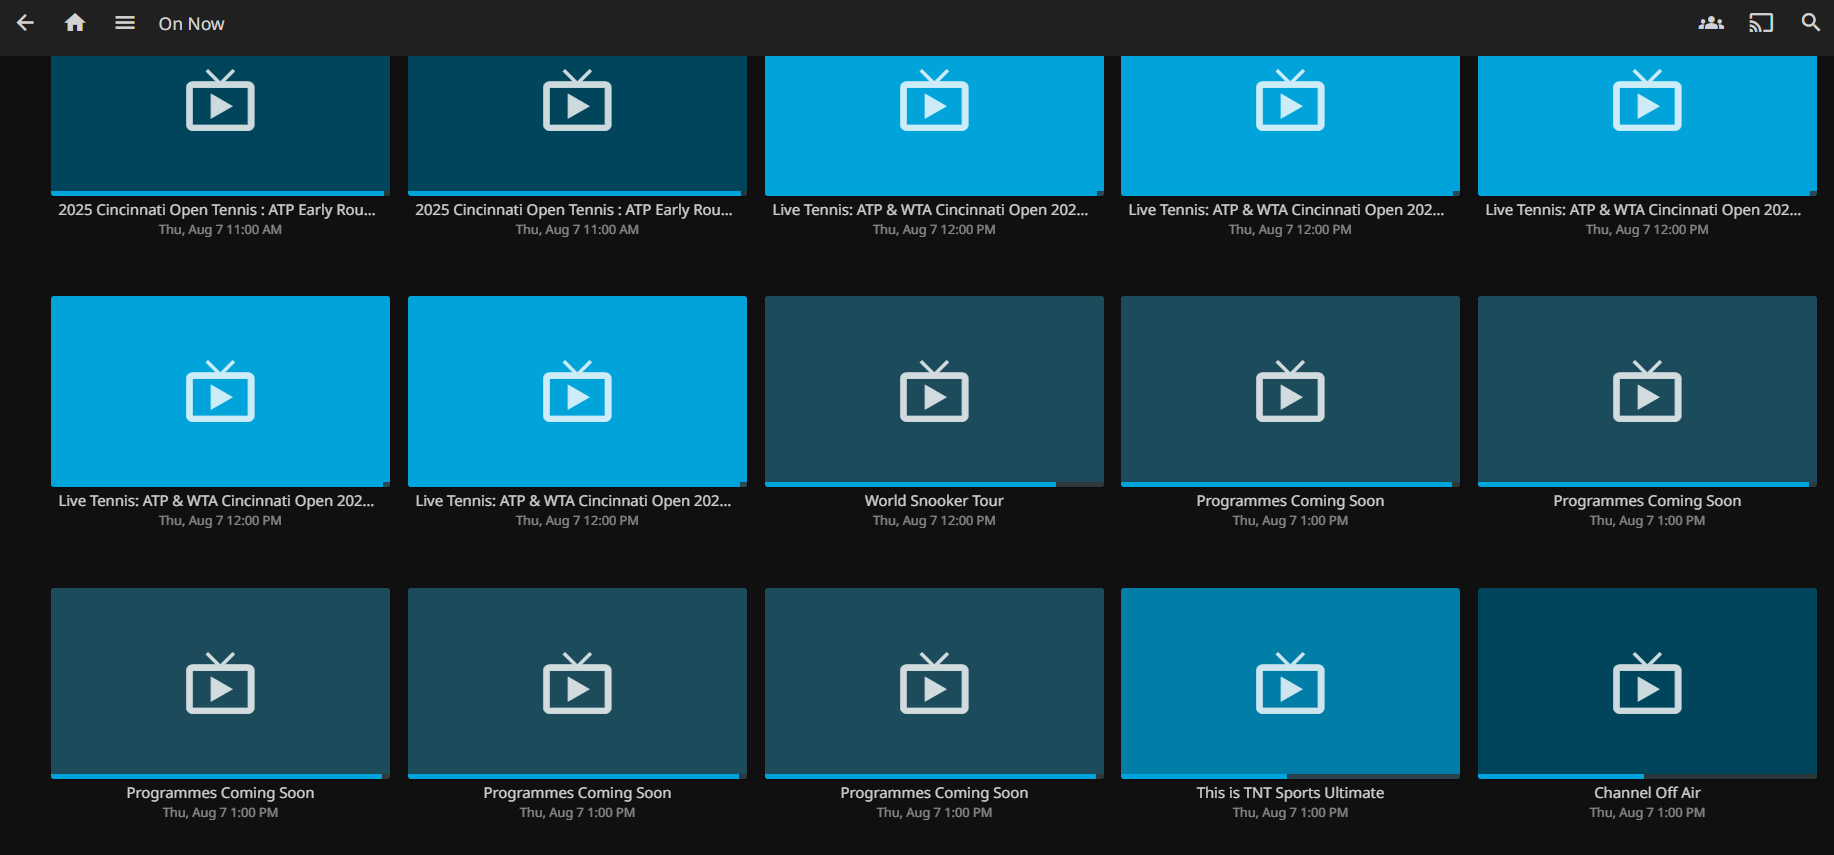Viewport: 1834px width, 855px height.
Task: Select the Channel Off Air title text
Action: (1647, 793)
